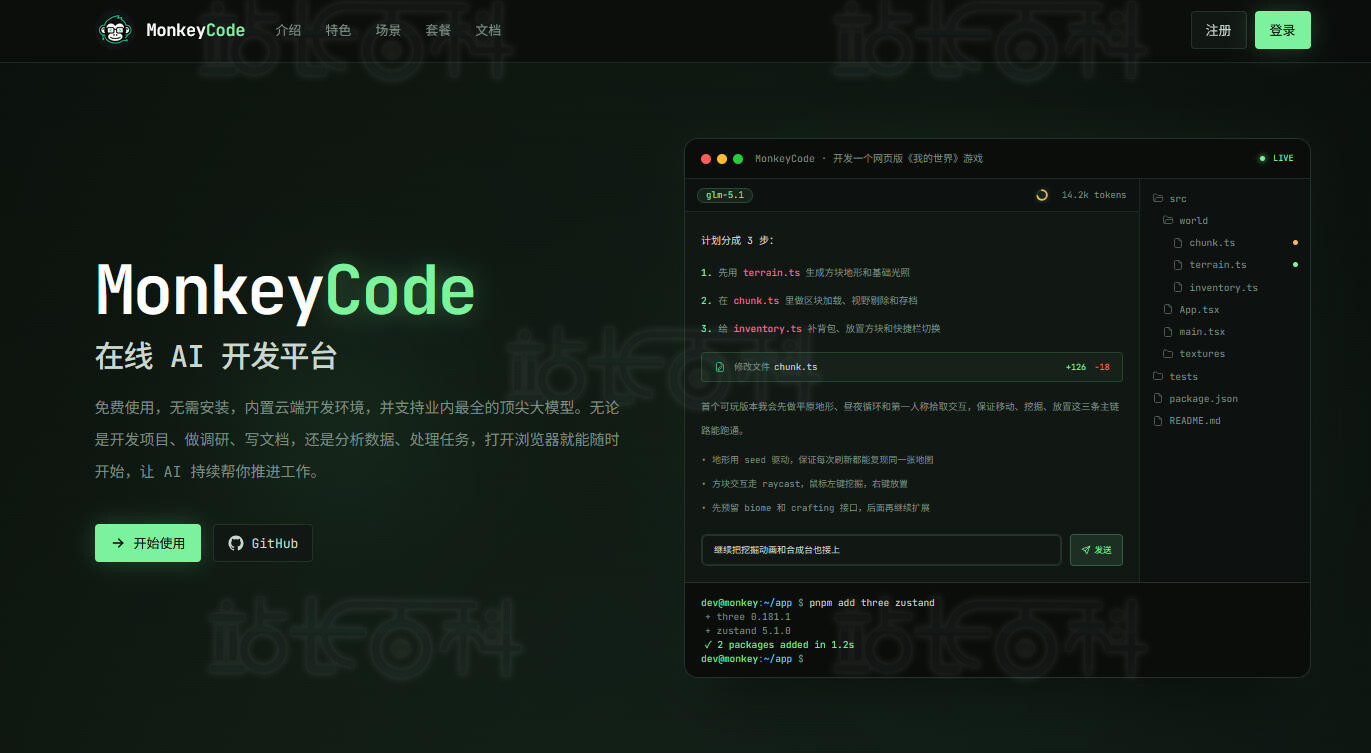Open the 套餐 navigation item

(x=438, y=30)
